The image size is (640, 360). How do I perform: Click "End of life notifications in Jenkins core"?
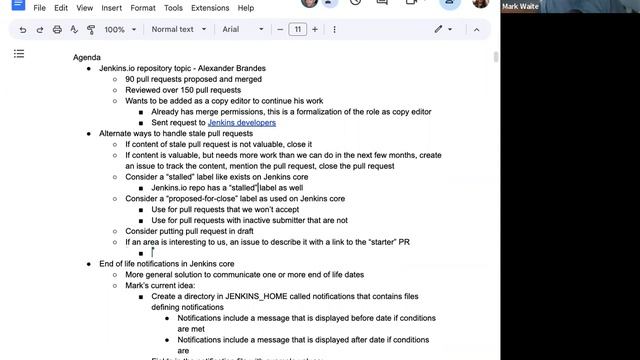167,264
